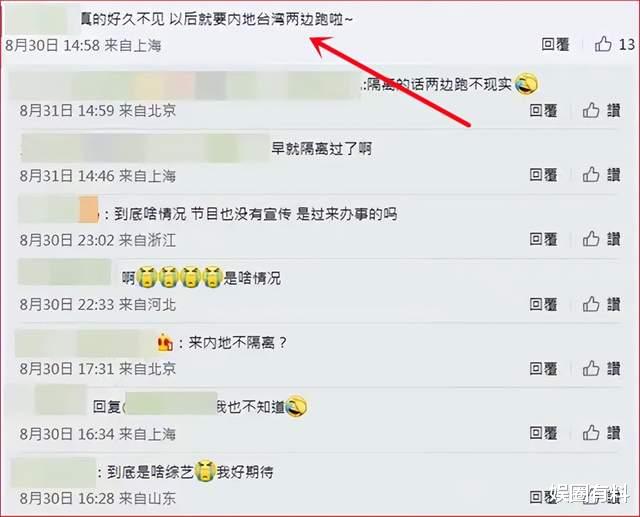Like the 8月30日 17:31 Beijing comment
The width and height of the screenshot is (640, 517).
(x=591, y=368)
